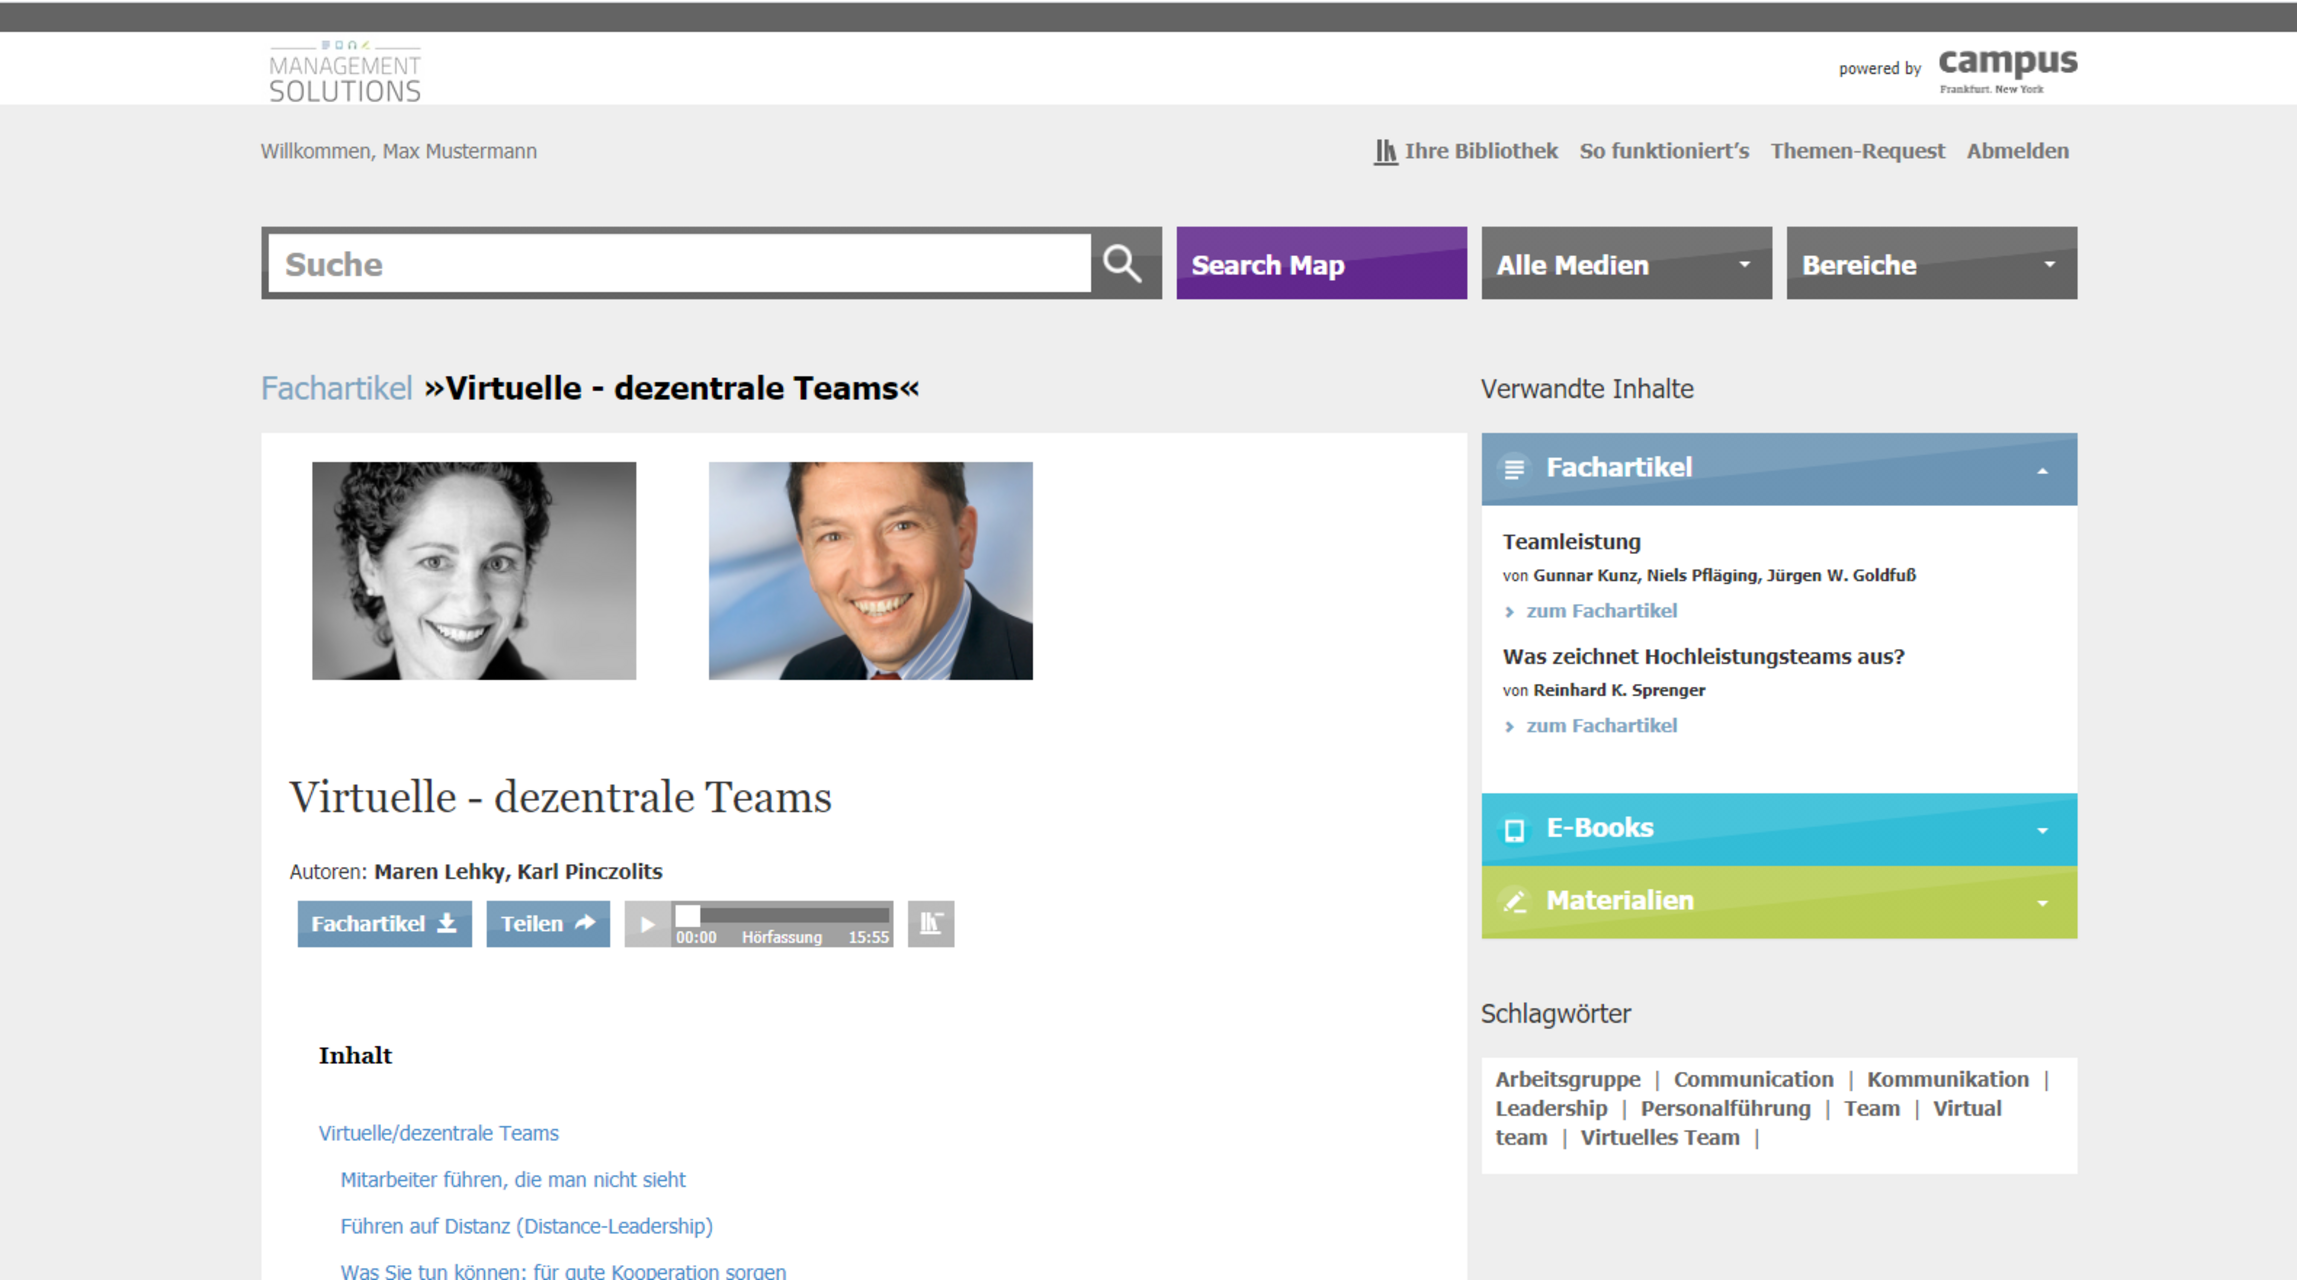
Task: Add article to library via bookshelf icon
Action: pyautogui.click(x=931, y=923)
